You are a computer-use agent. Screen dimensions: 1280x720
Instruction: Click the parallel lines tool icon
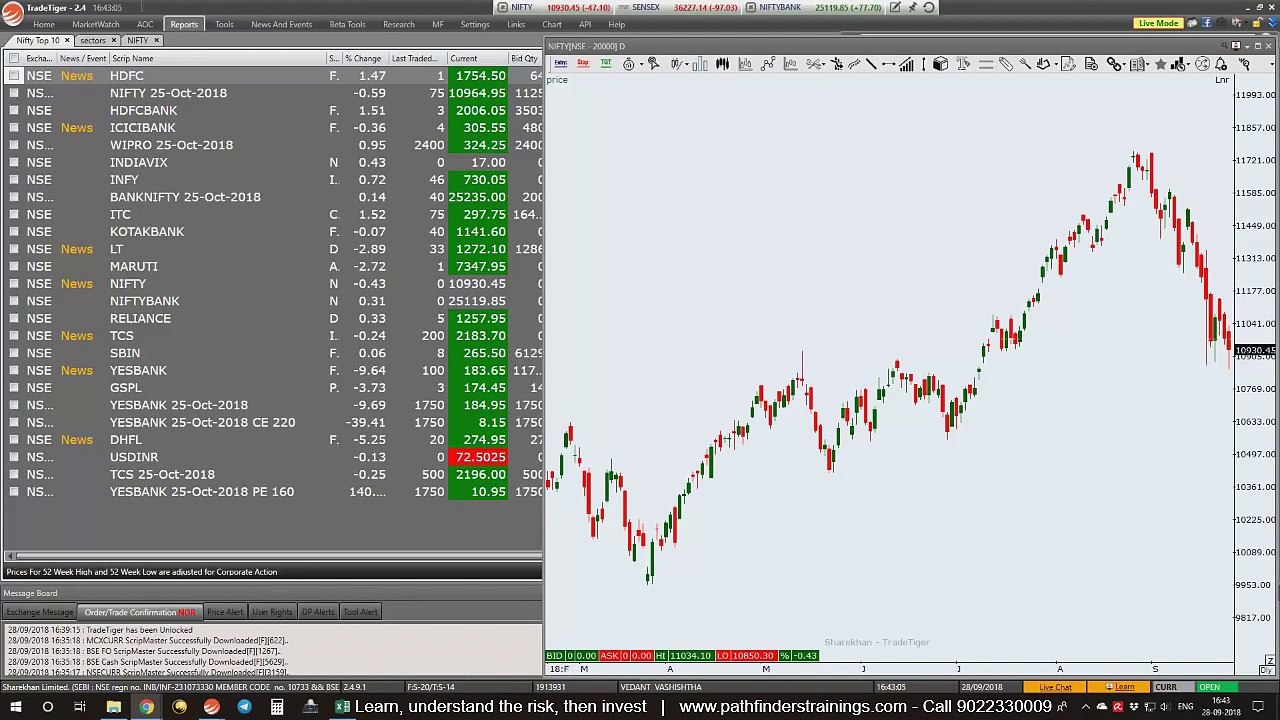(985, 64)
